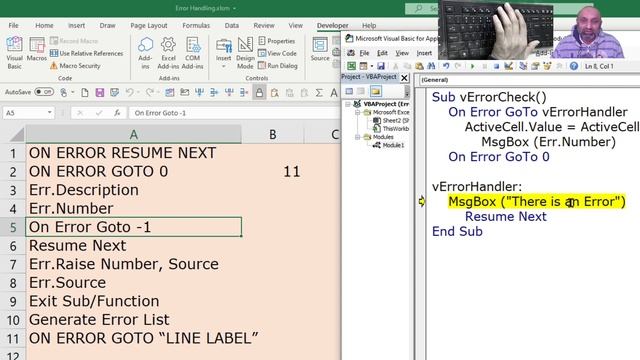640x360 pixels.
Task: Undo in VBA editor toolbar
Action: [446, 66]
